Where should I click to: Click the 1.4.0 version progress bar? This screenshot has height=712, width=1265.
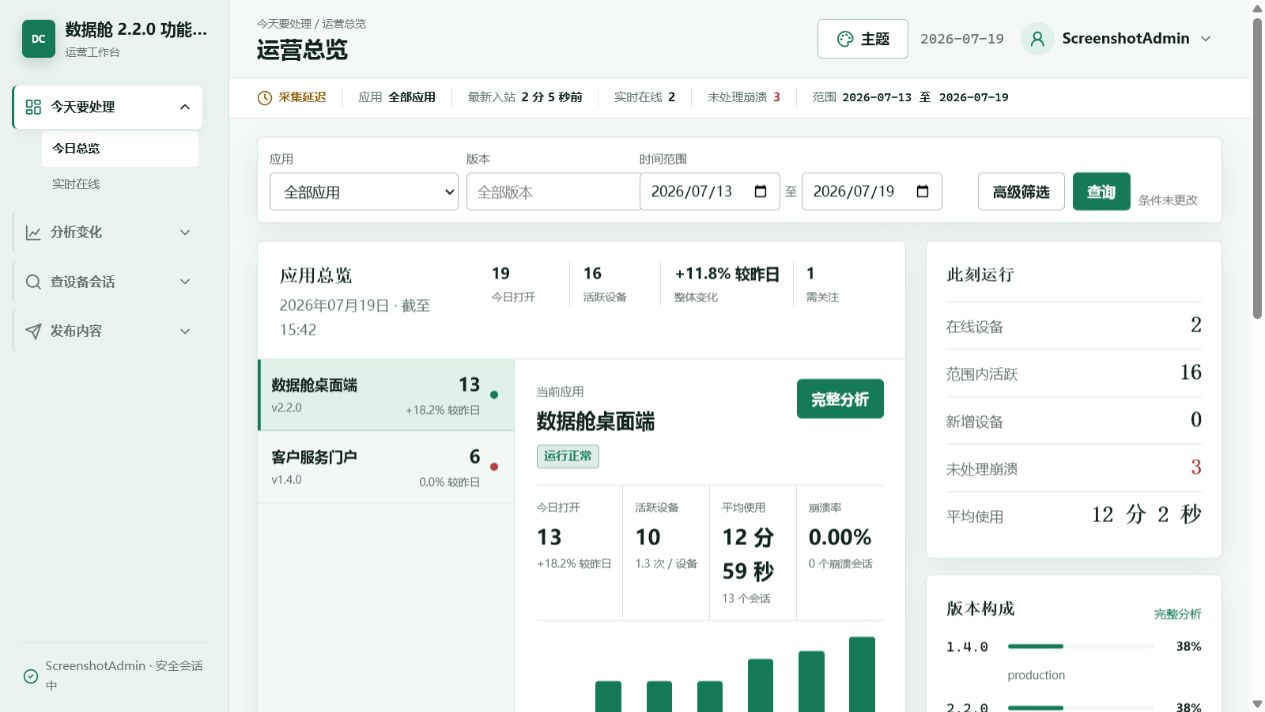tap(1081, 646)
